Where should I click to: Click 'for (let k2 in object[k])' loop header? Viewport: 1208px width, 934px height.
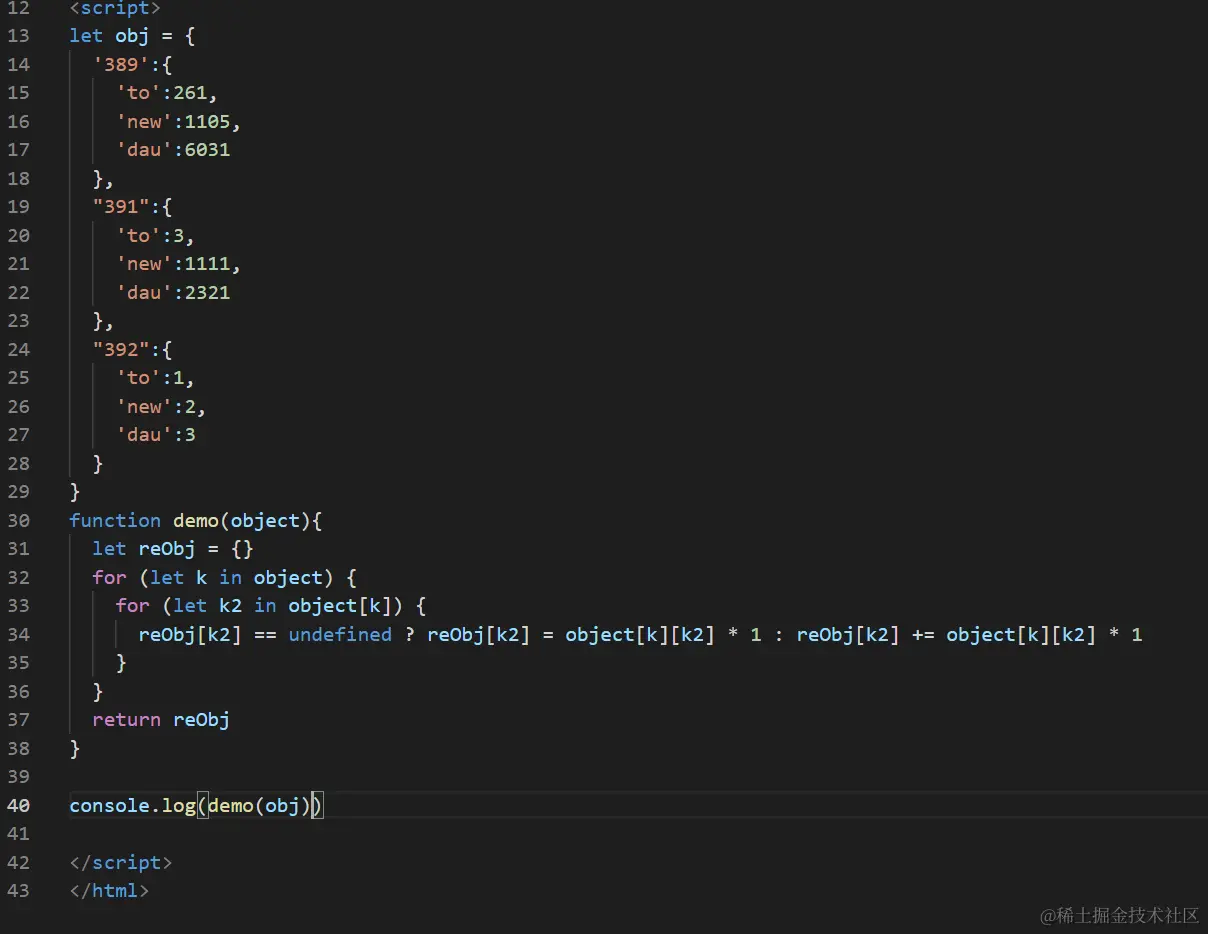tap(271, 605)
